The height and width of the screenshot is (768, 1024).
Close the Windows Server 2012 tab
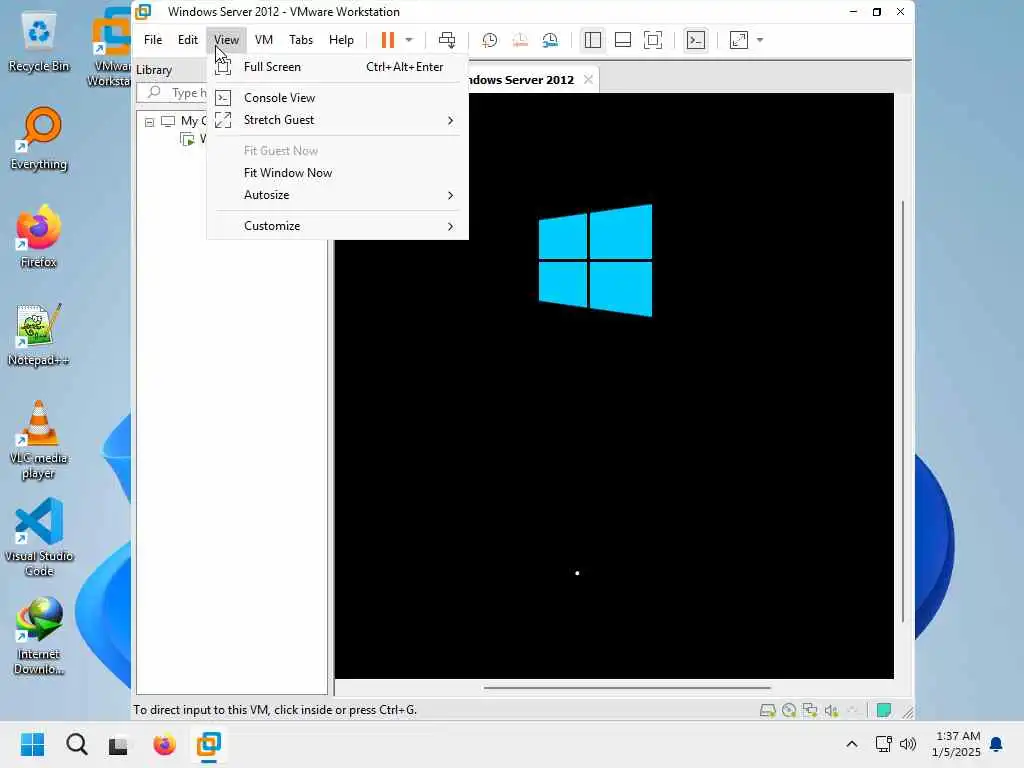click(588, 80)
